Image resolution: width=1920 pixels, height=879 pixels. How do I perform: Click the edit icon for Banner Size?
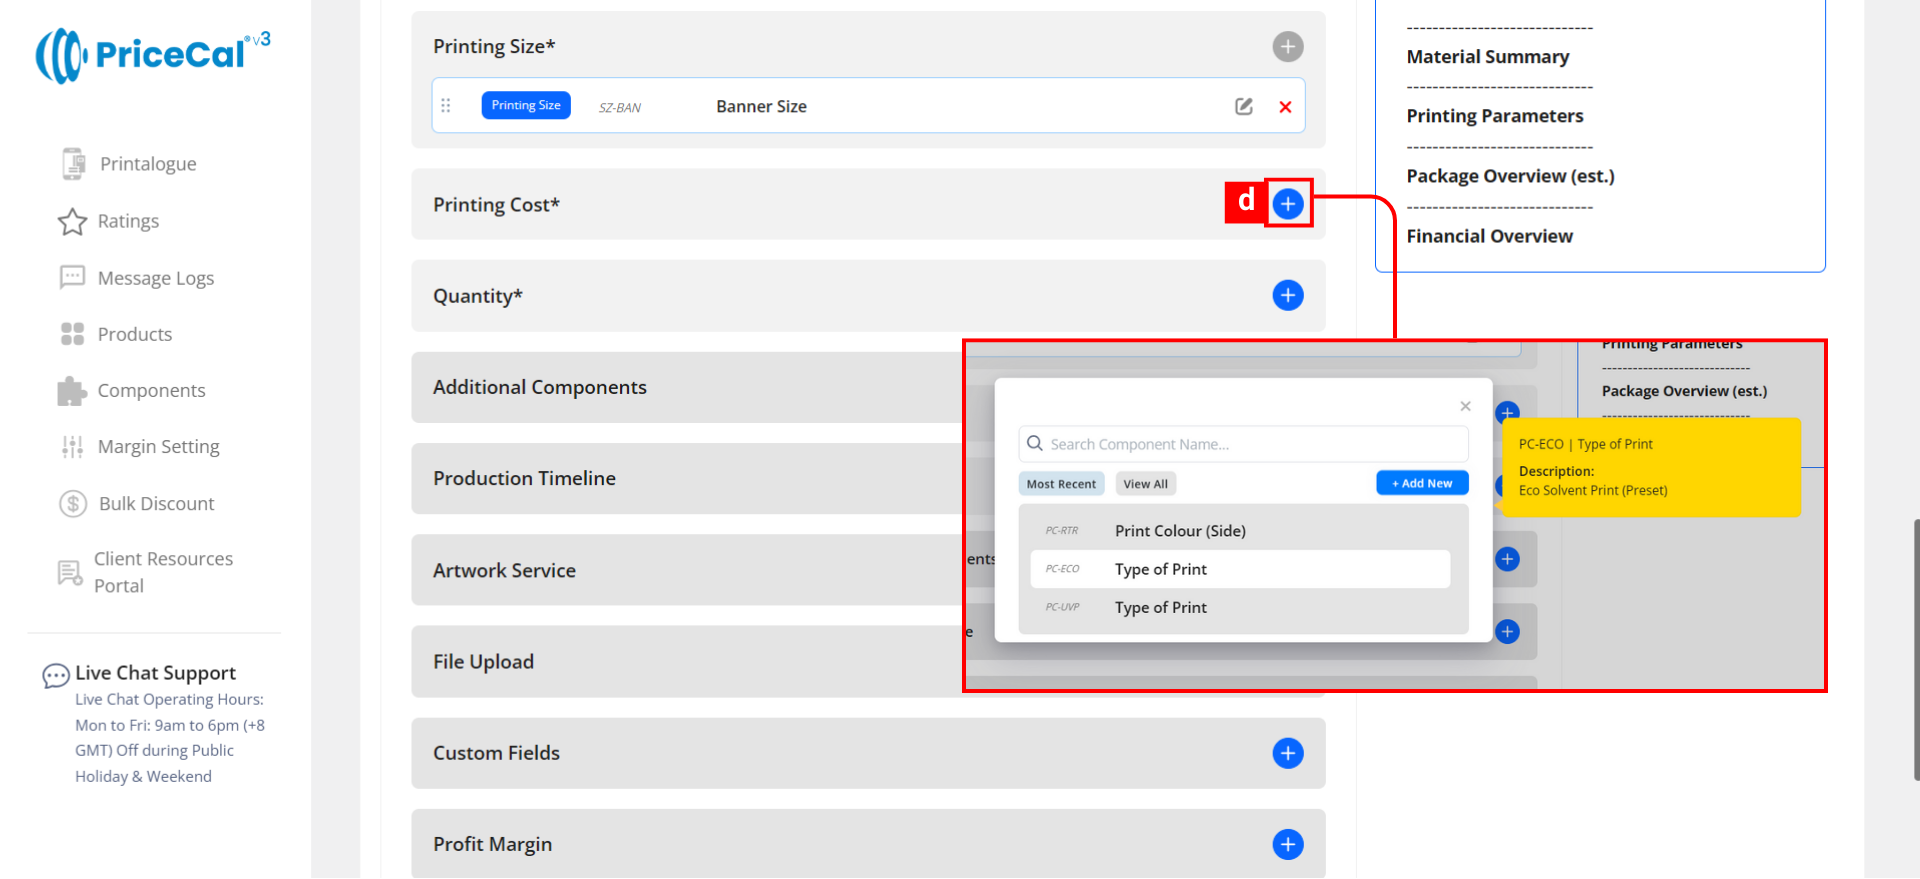click(1243, 106)
